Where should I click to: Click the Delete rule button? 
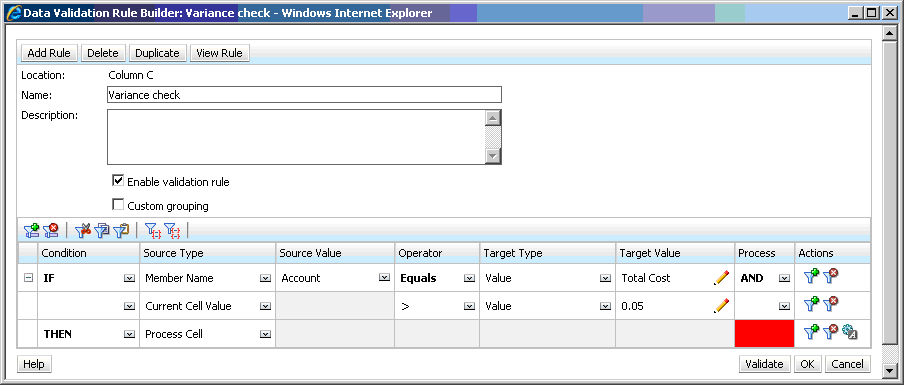coord(103,53)
